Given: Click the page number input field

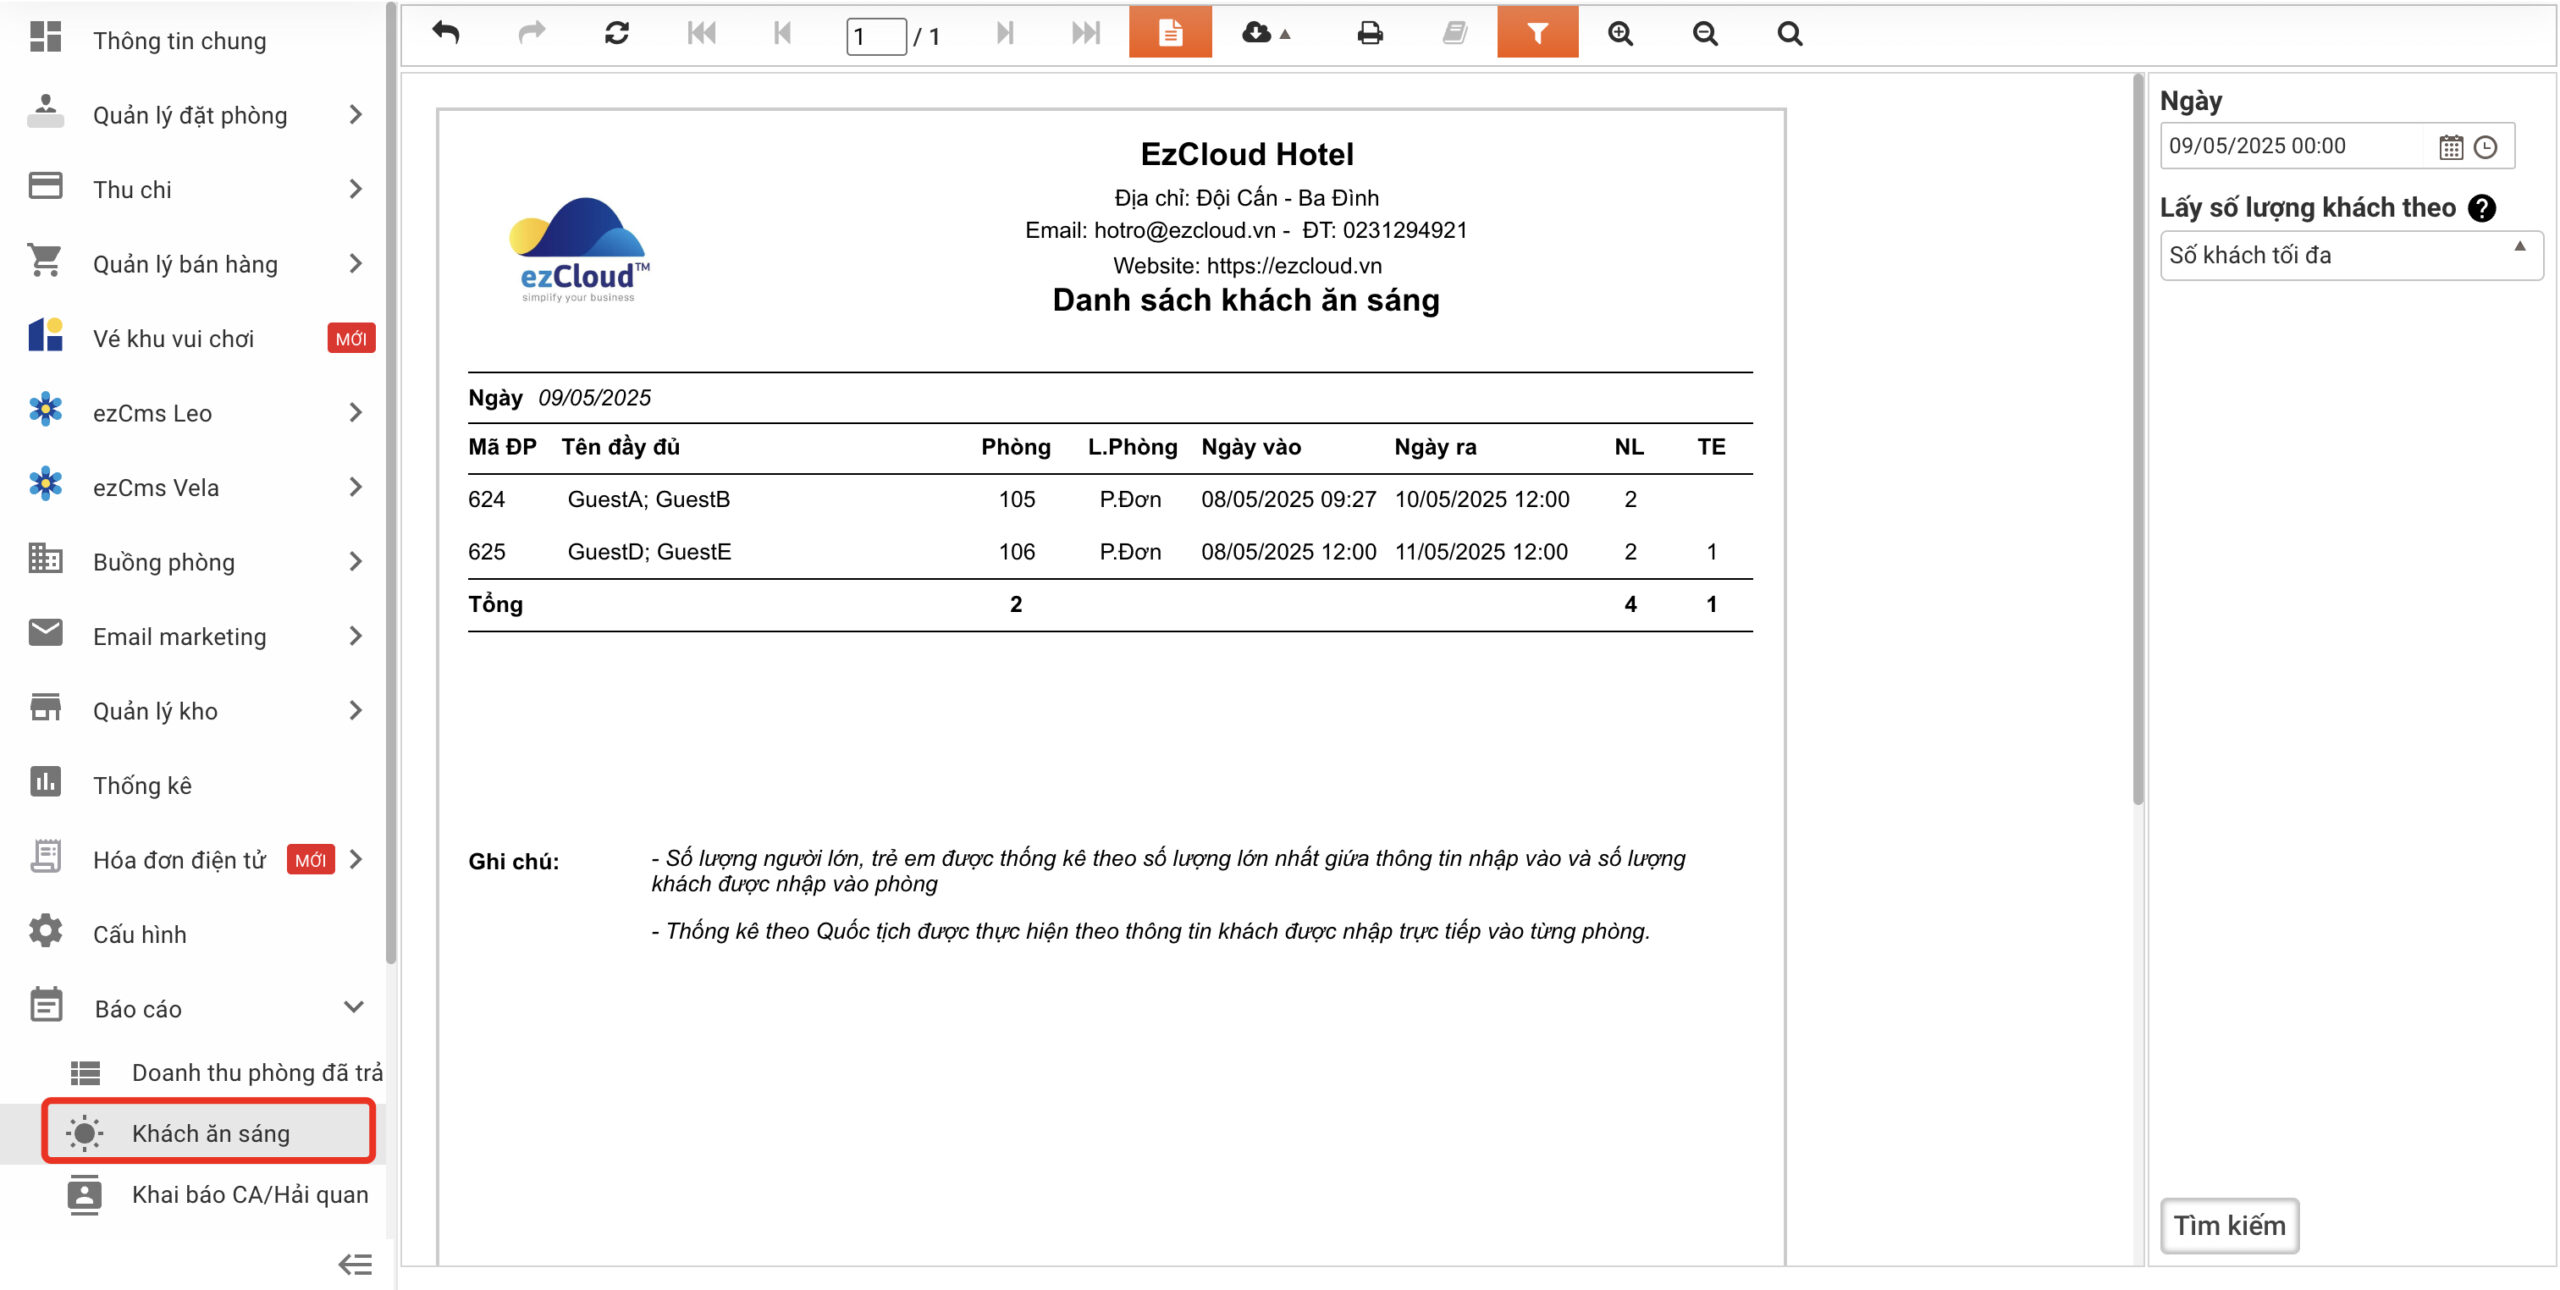Looking at the screenshot, I should pos(875,37).
